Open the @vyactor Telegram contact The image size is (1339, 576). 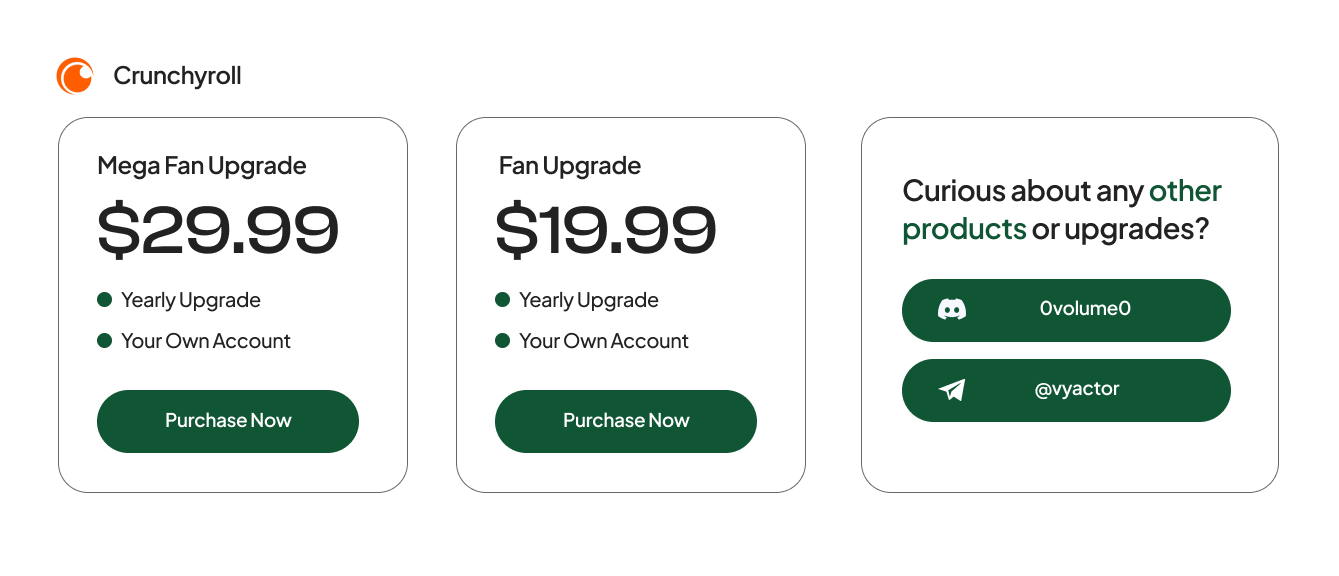(x=1077, y=389)
